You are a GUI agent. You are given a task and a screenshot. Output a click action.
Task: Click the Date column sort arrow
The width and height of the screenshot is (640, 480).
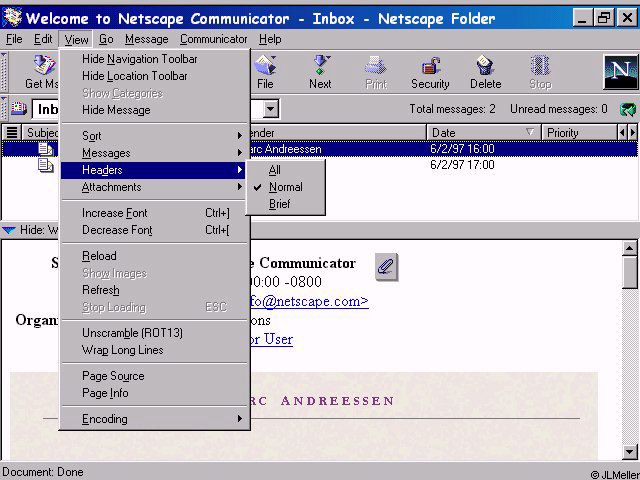530,132
